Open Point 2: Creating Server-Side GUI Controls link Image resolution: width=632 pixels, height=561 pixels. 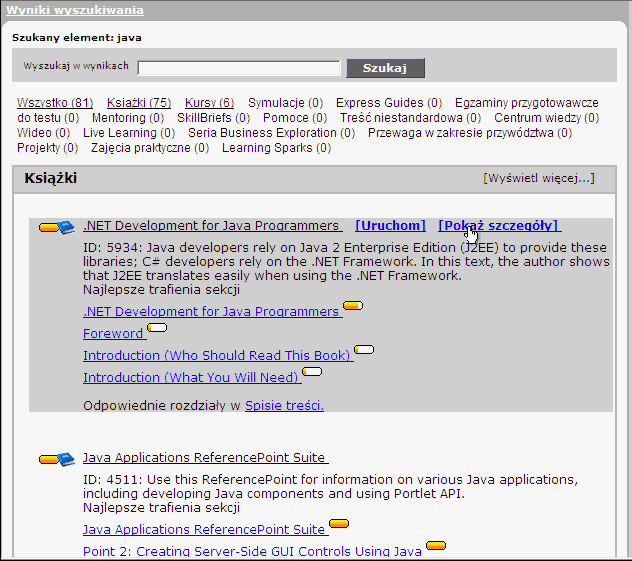(252, 551)
